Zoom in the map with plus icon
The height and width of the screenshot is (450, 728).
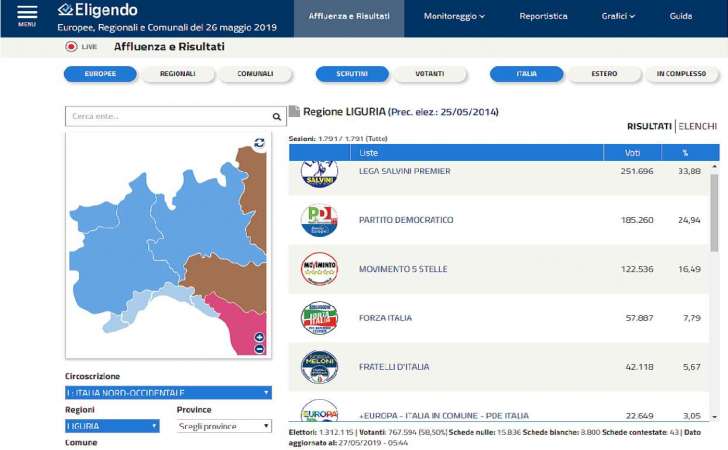[260, 337]
